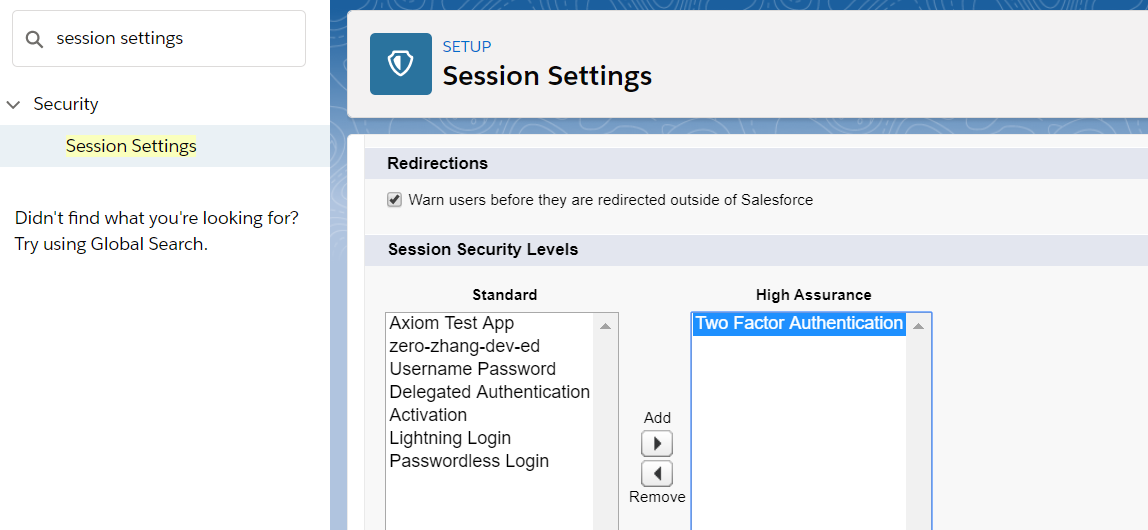
Task: Select Passwordless Login option
Action: pyautogui.click(x=469, y=461)
